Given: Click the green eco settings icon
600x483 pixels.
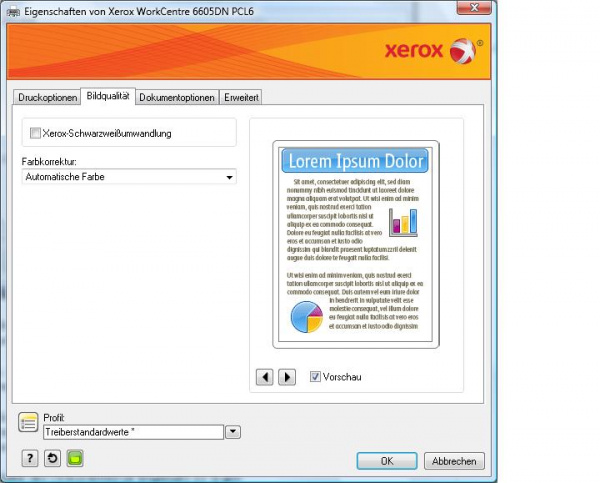Looking at the screenshot, I should (74, 458).
